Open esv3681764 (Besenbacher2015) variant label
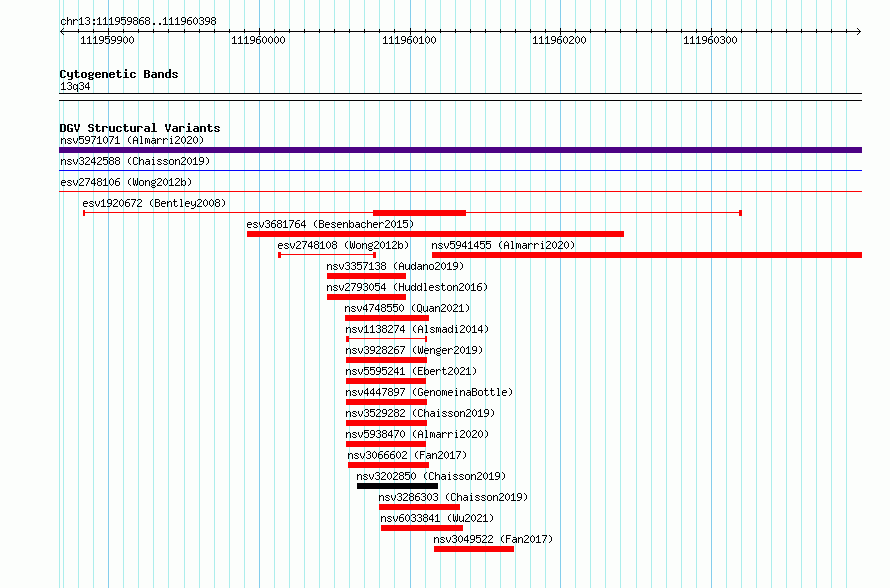The height and width of the screenshot is (588, 890). pyautogui.click(x=330, y=224)
